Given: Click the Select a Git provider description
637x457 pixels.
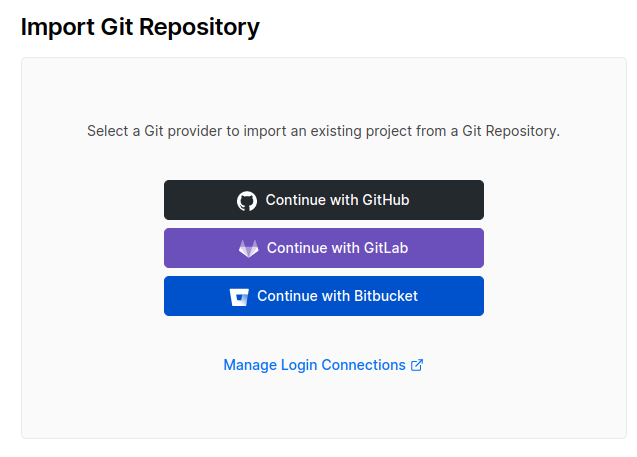Looking at the screenshot, I should tap(323, 131).
